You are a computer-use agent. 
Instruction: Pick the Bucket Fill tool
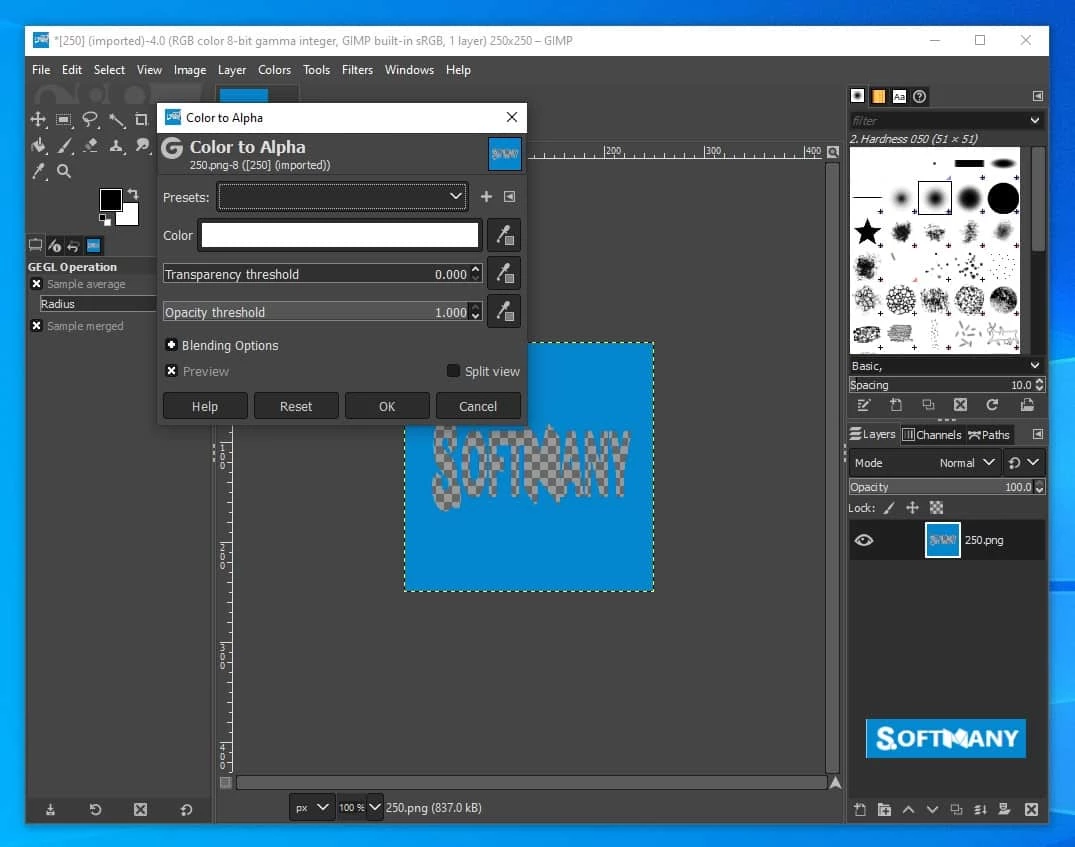(38, 146)
